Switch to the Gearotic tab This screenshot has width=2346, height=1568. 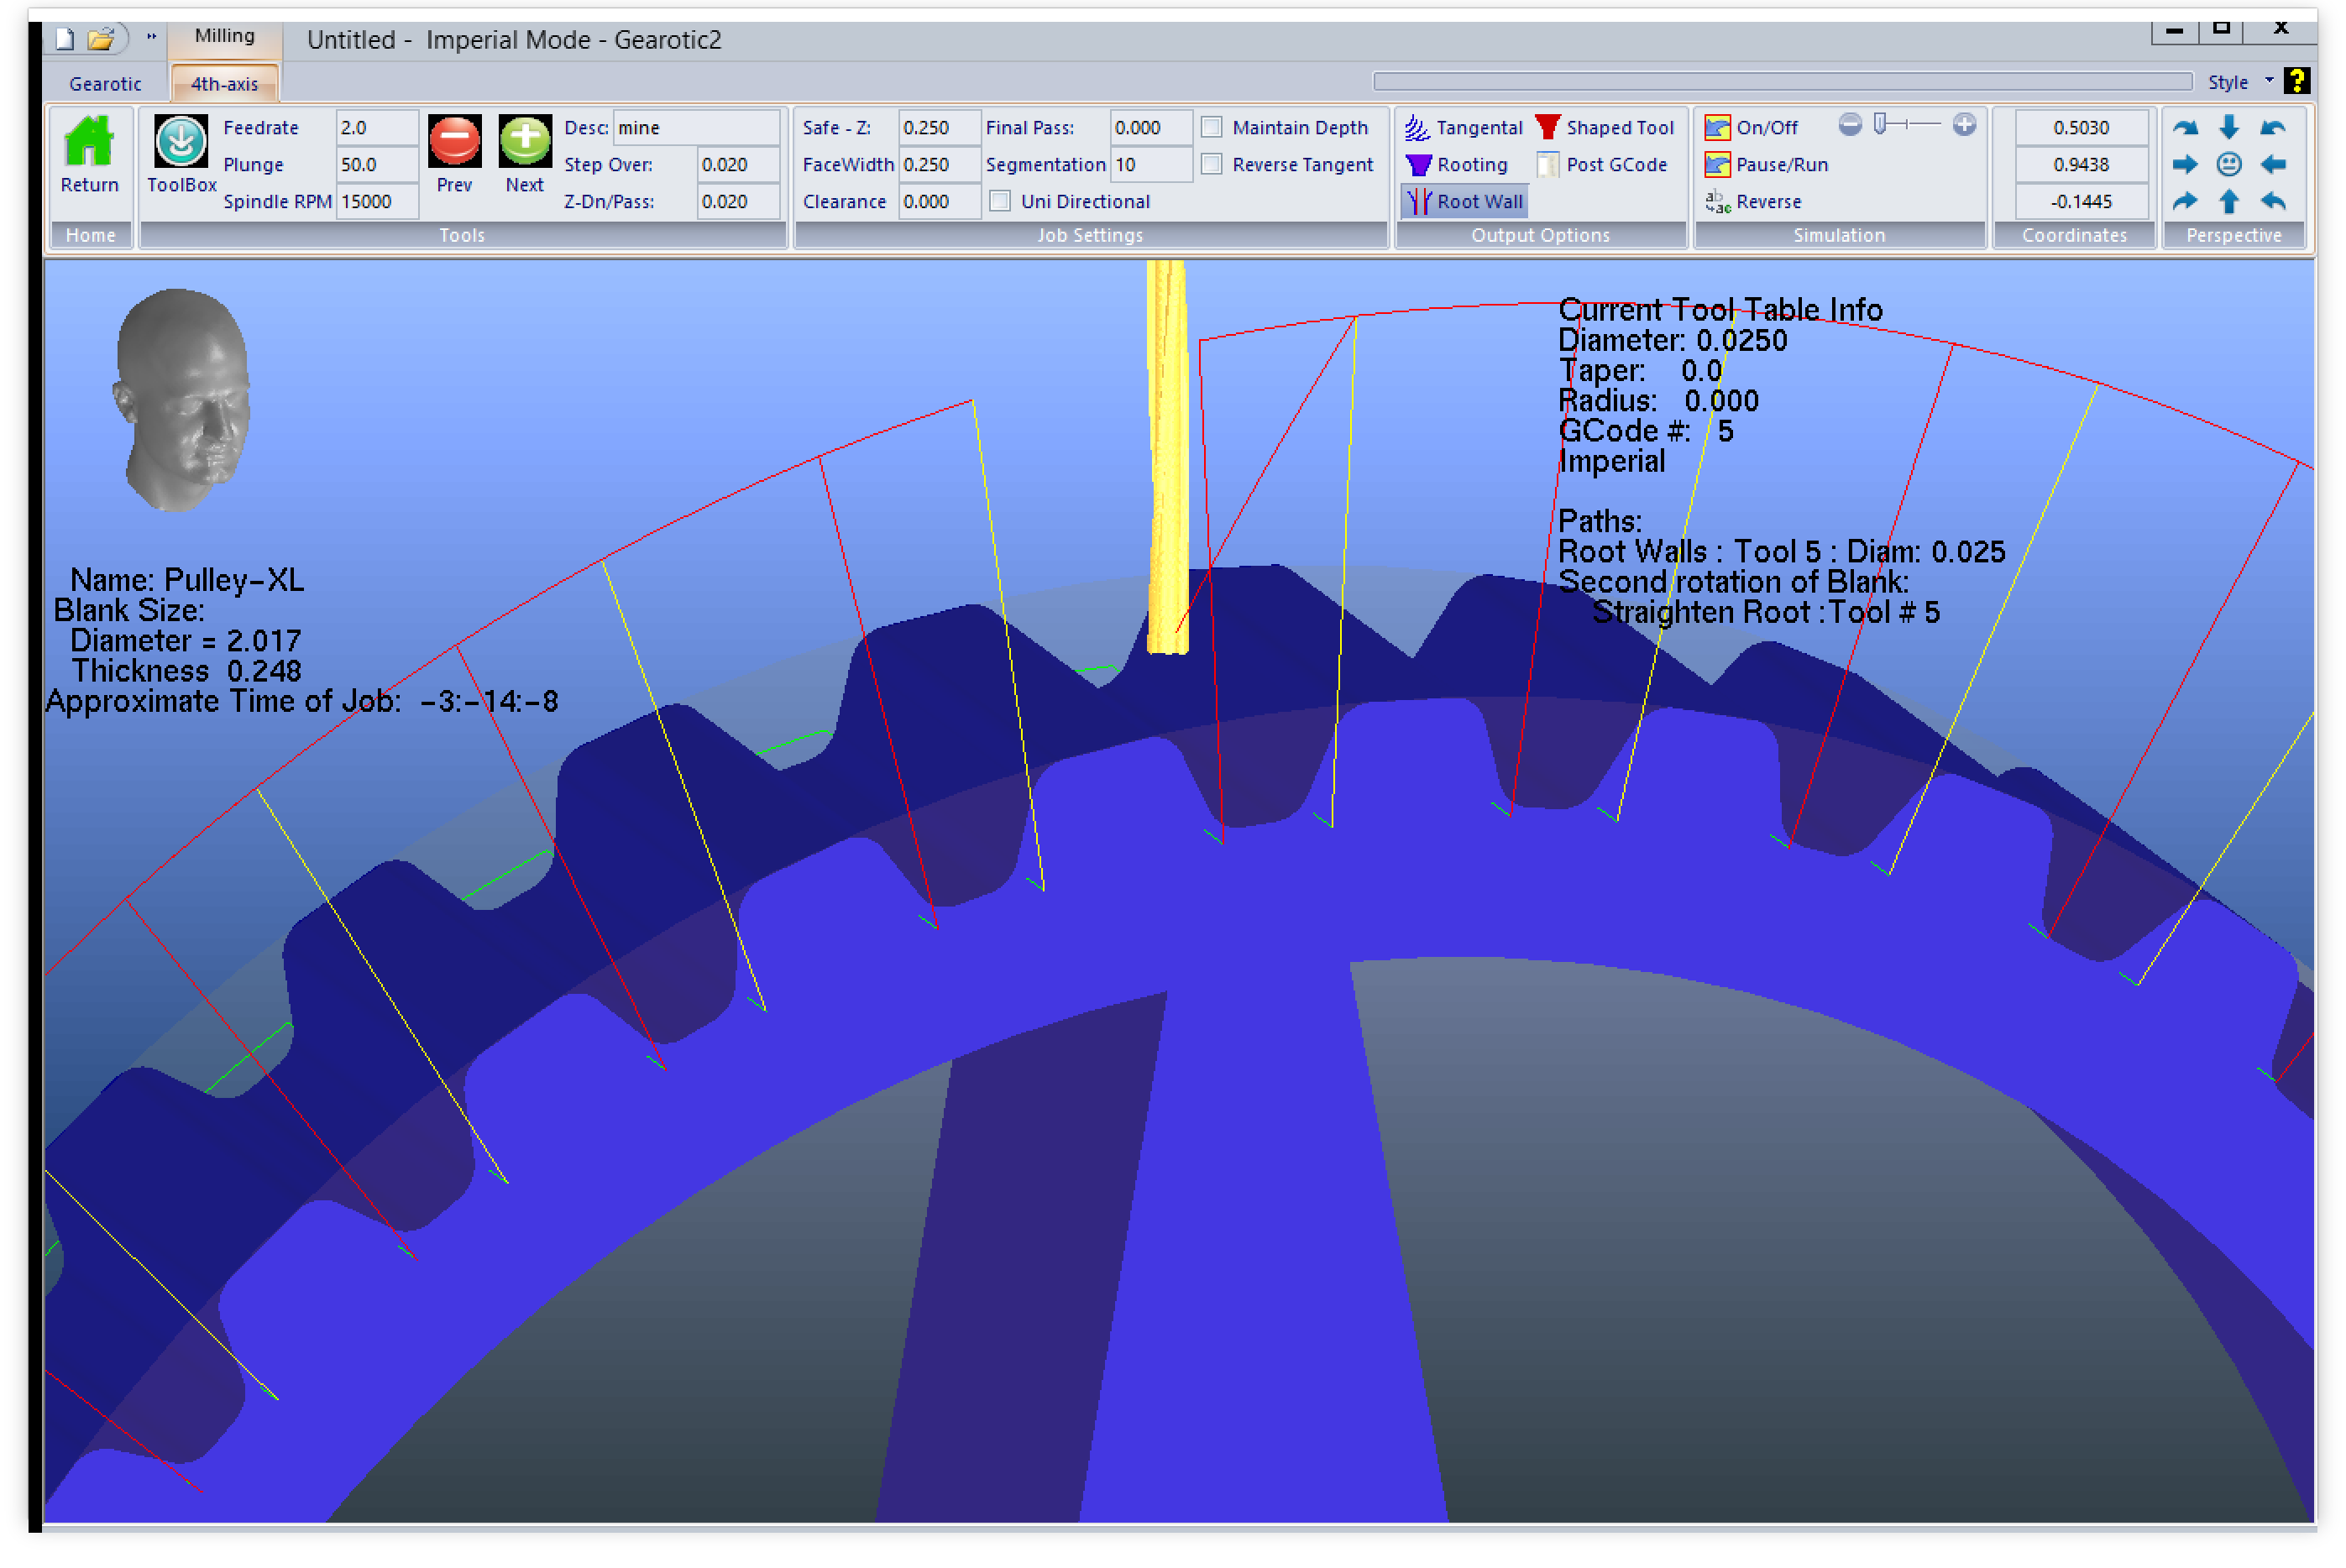[105, 84]
